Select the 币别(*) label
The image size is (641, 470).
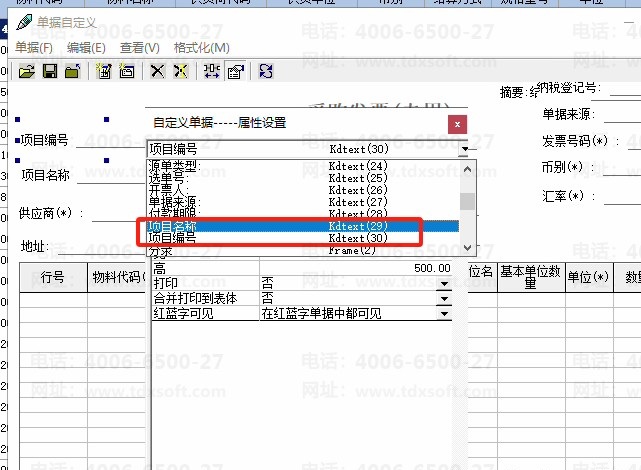[567, 167]
